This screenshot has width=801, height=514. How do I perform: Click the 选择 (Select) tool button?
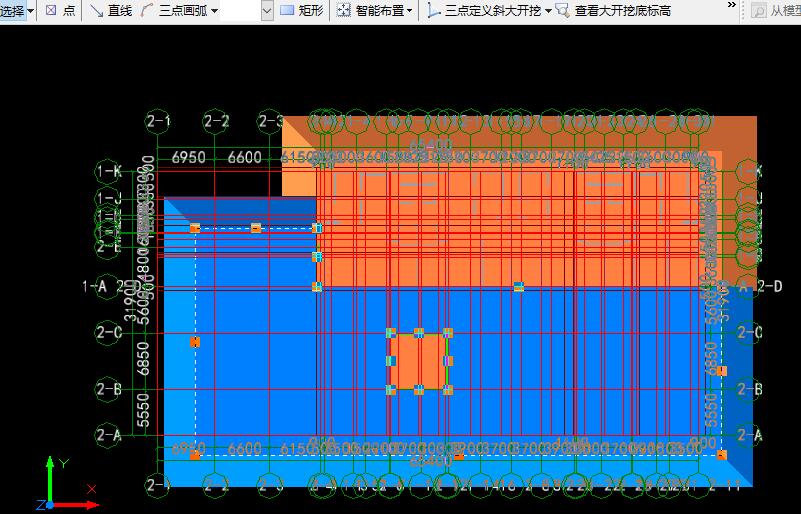click(12, 10)
